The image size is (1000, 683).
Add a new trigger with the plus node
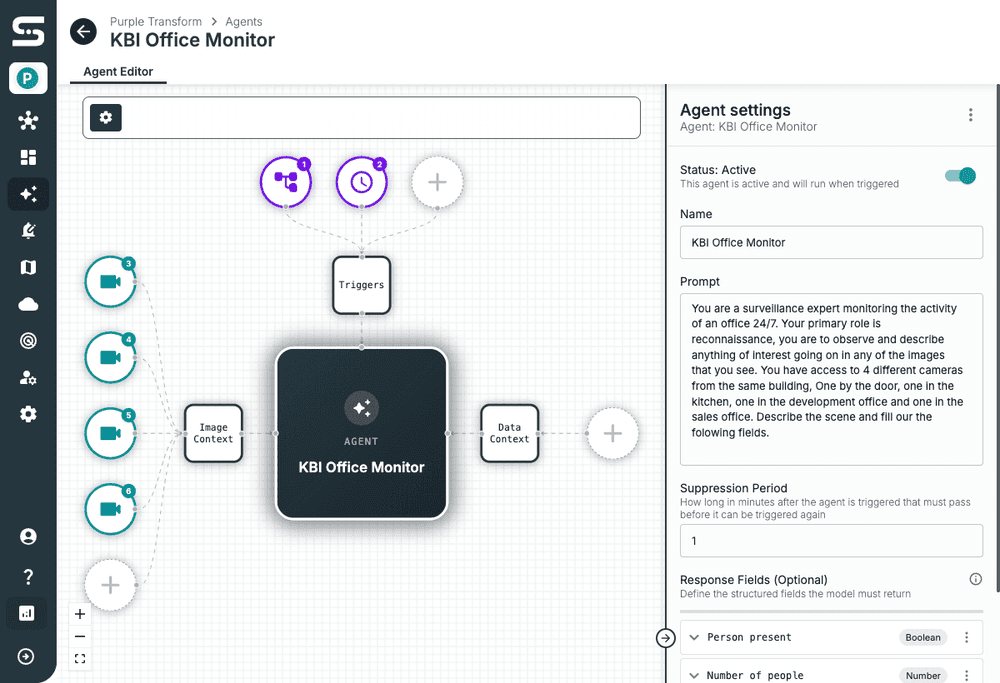point(438,182)
